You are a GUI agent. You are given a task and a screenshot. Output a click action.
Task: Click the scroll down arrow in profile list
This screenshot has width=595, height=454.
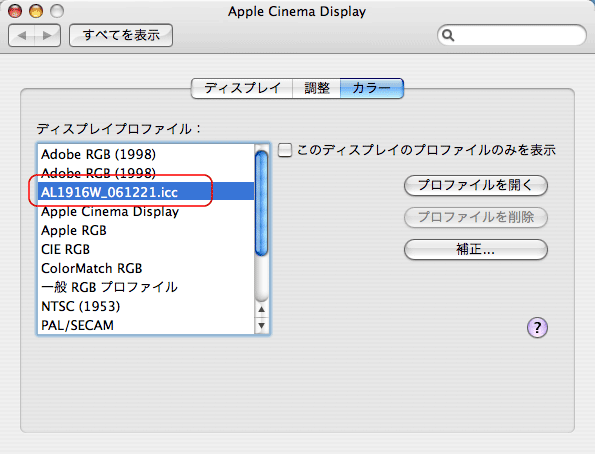261,326
